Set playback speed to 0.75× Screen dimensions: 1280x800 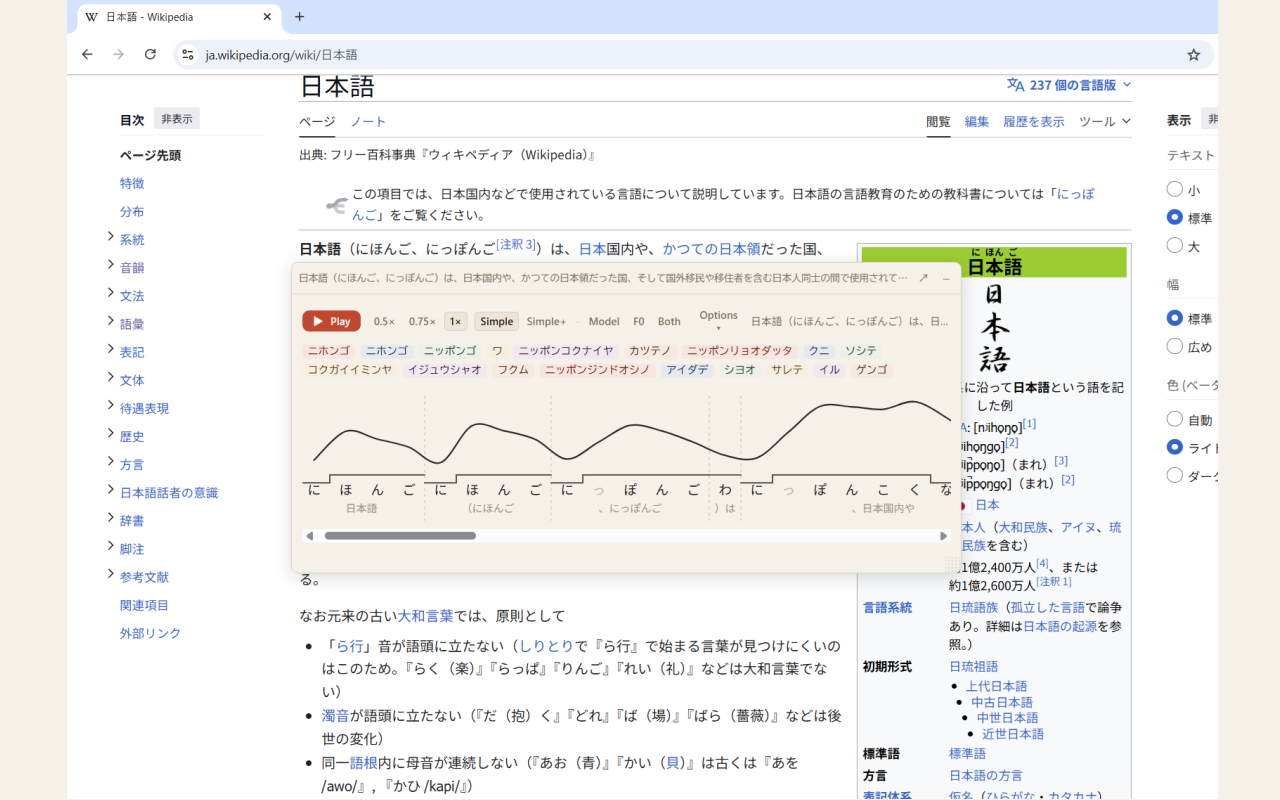(422, 321)
